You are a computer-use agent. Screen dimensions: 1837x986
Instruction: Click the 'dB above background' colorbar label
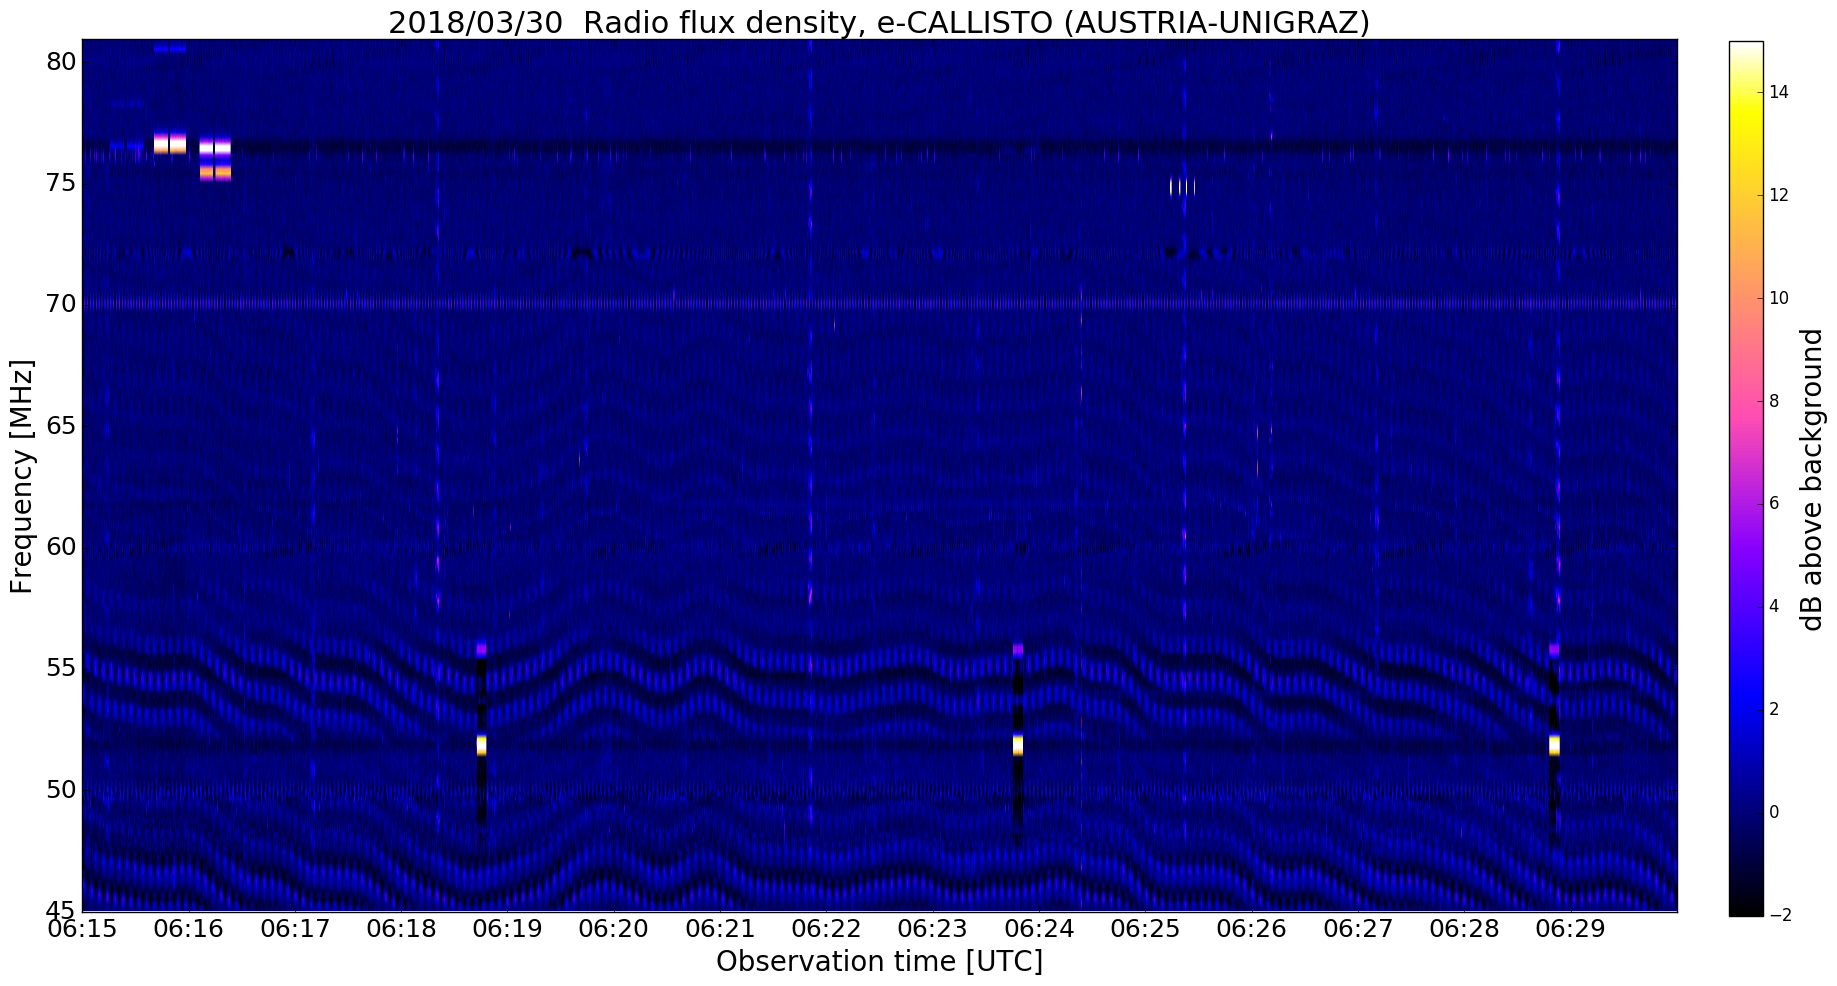1812,479
